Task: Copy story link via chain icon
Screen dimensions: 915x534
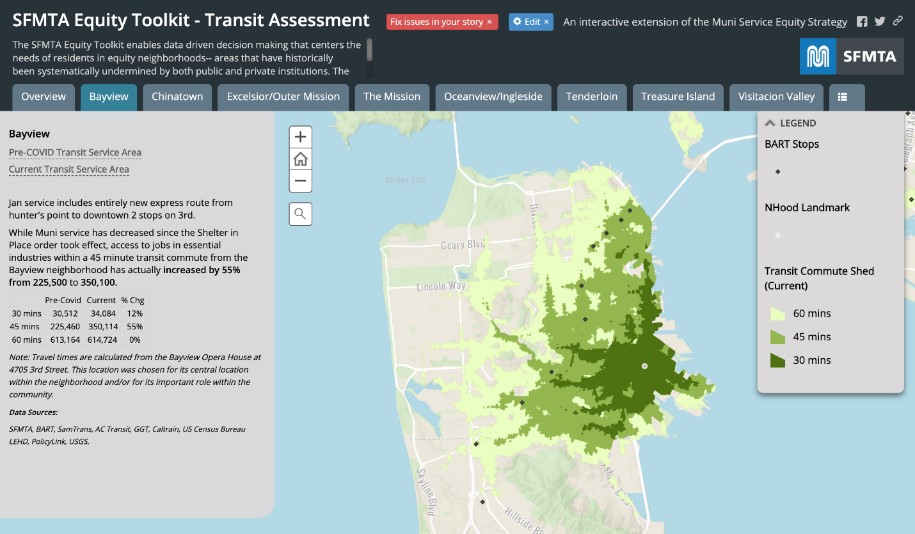Action: click(x=897, y=22)
